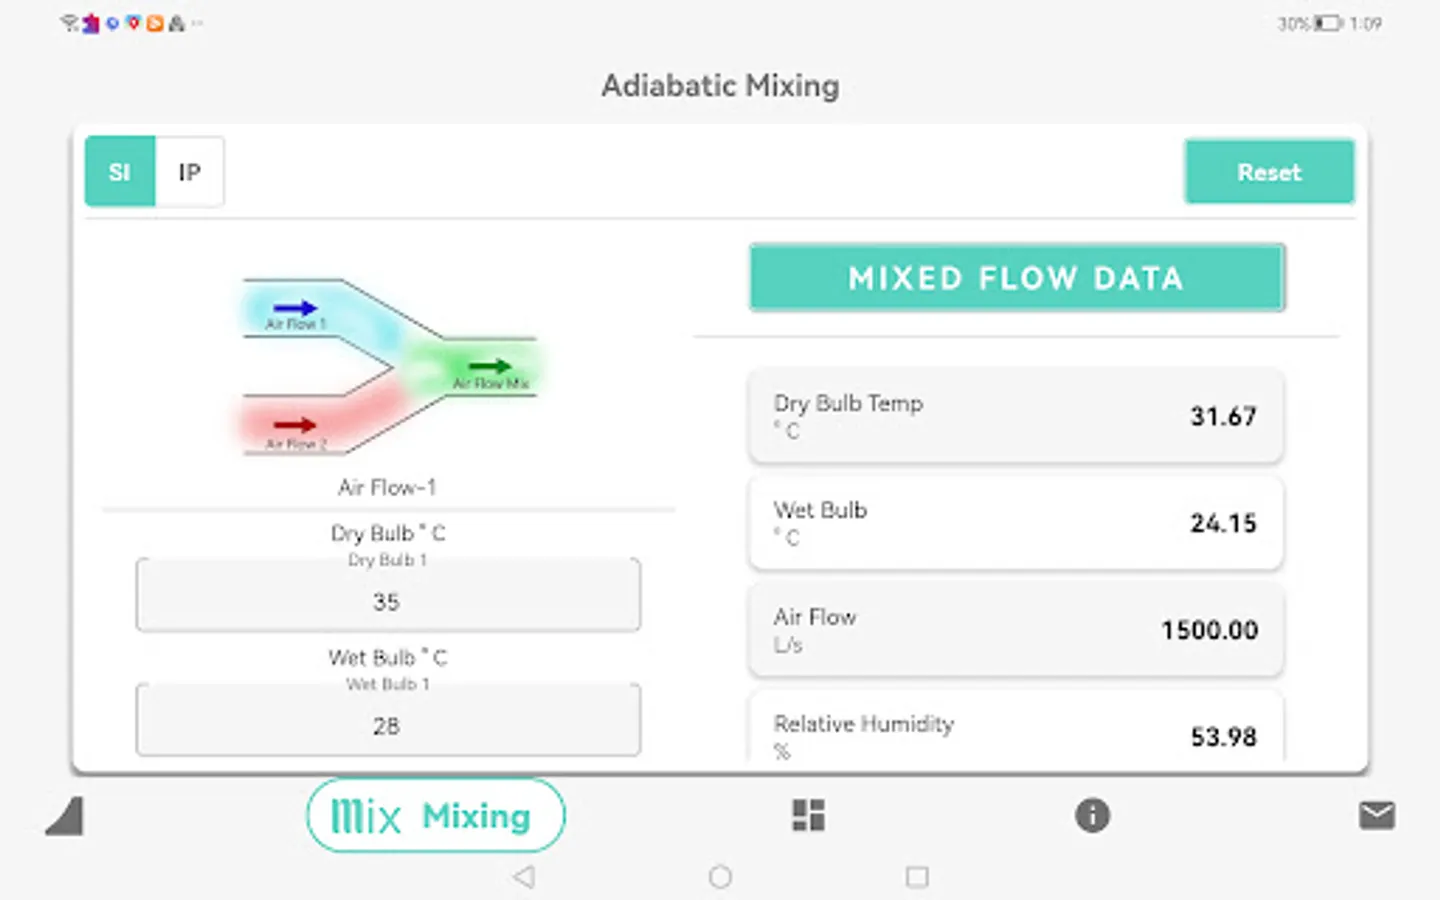Open the psychrometric chart triangle icon

66,816
